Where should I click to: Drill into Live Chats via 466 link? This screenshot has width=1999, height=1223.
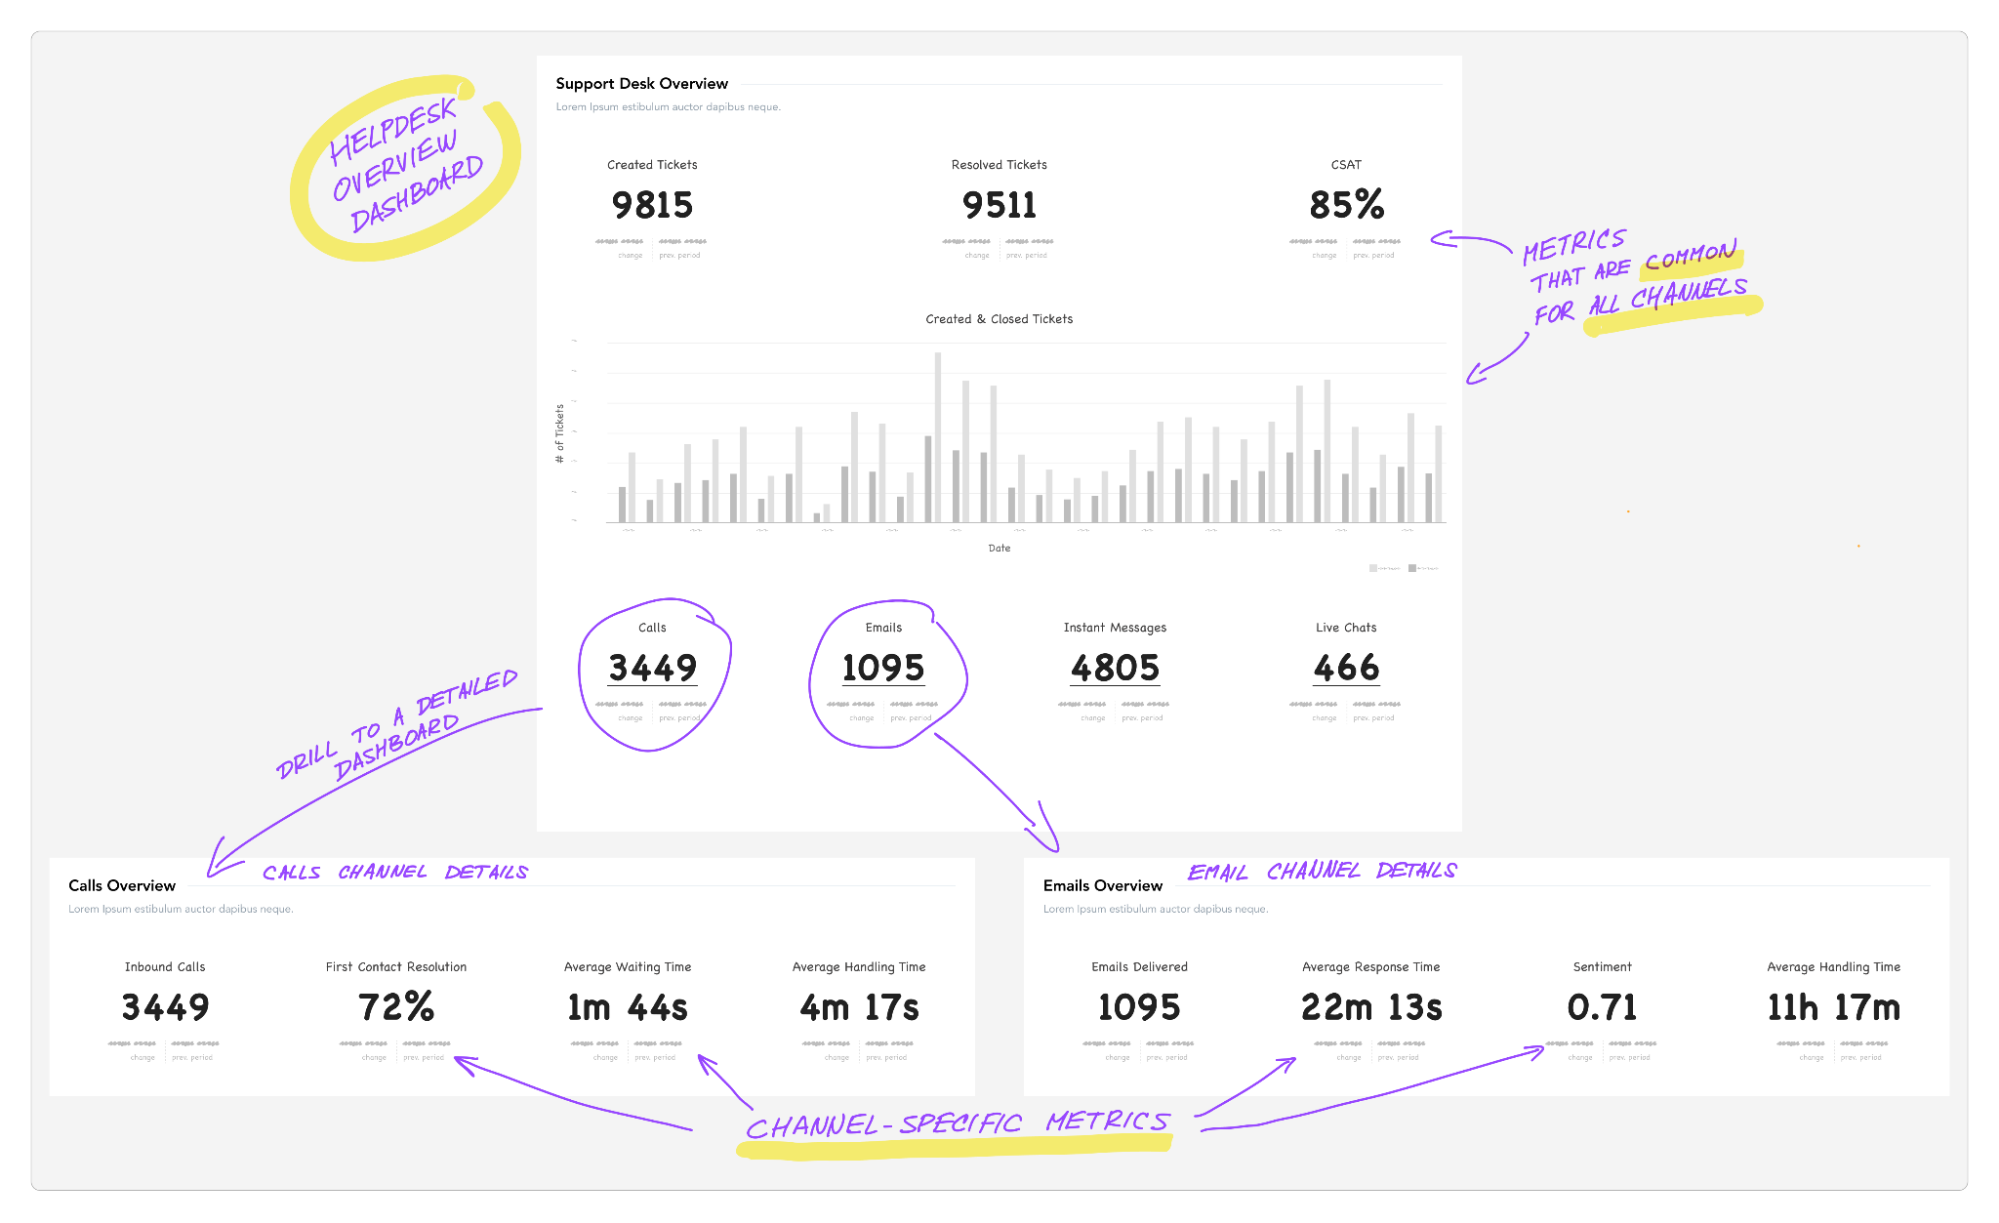[x=1345, y=667]
